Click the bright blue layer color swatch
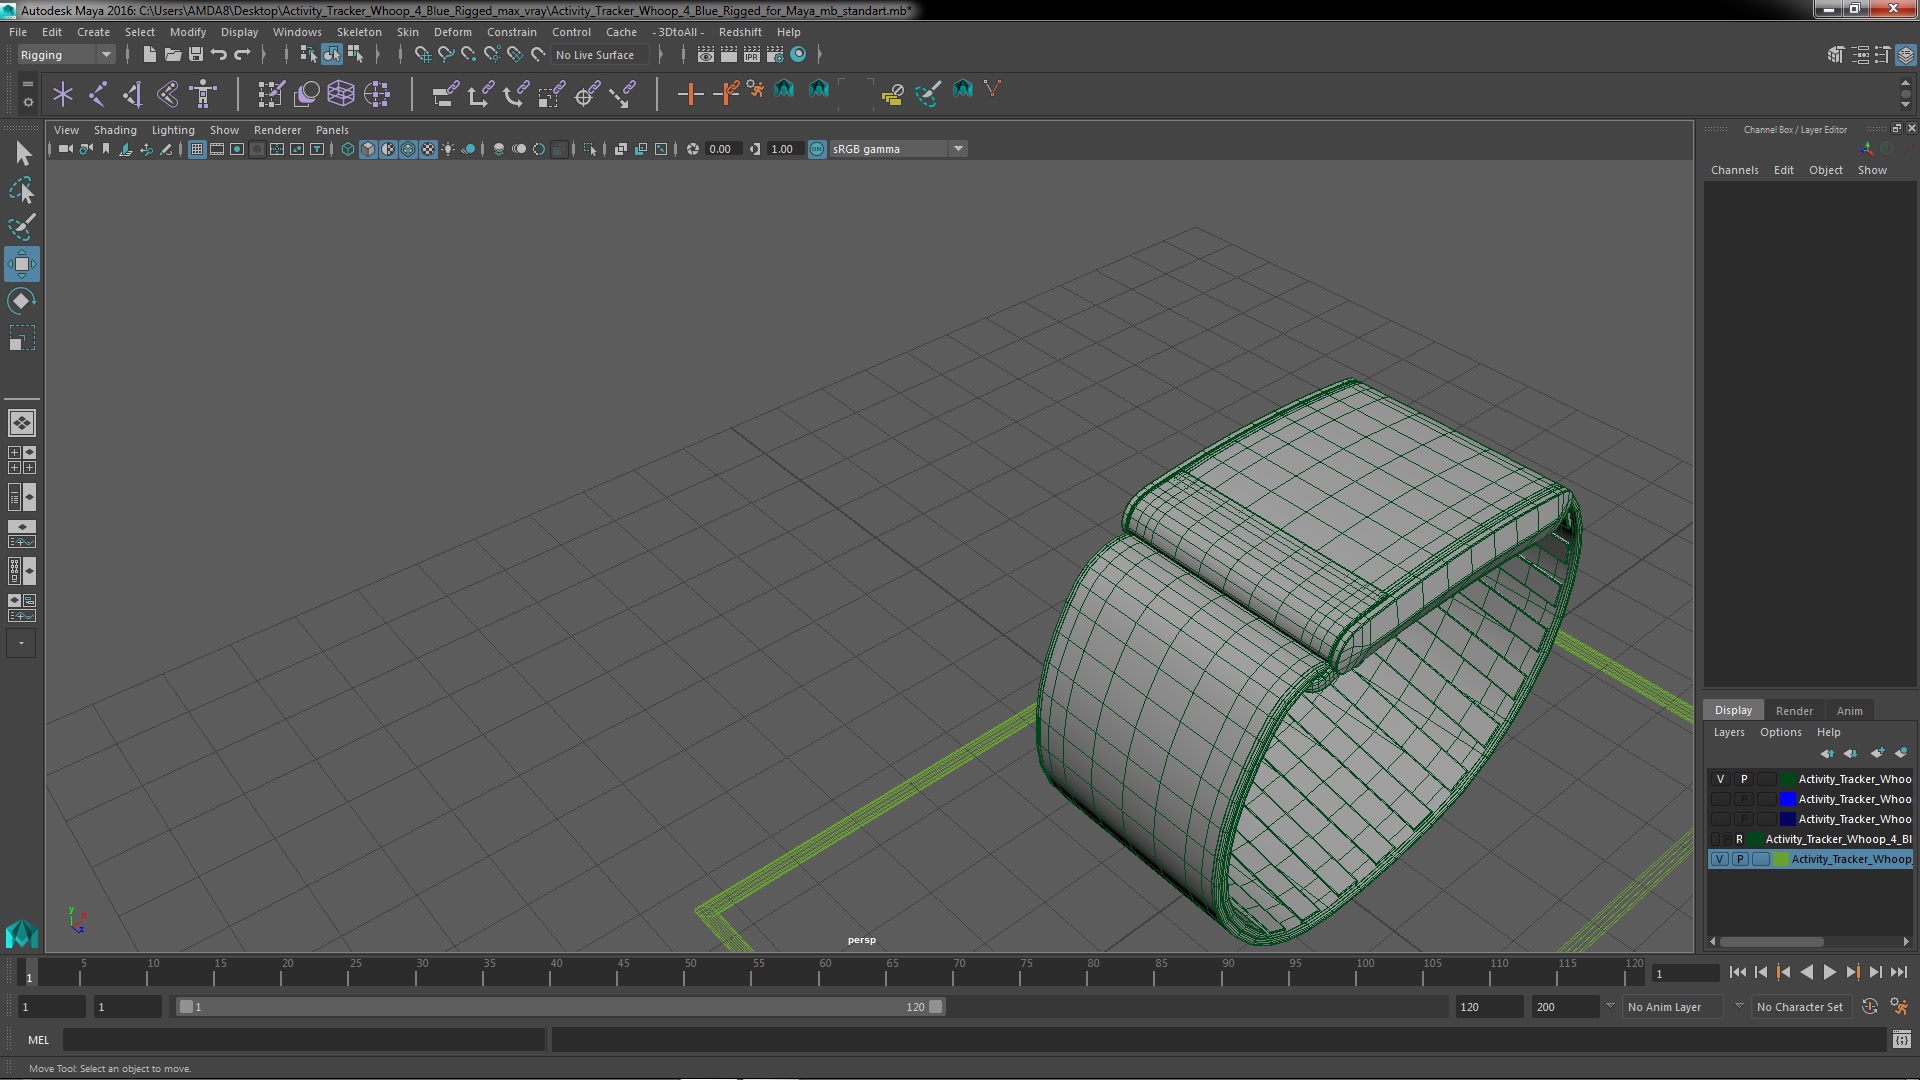The width and height of the screenshot is (1920, 1080). click(1787, 799)
